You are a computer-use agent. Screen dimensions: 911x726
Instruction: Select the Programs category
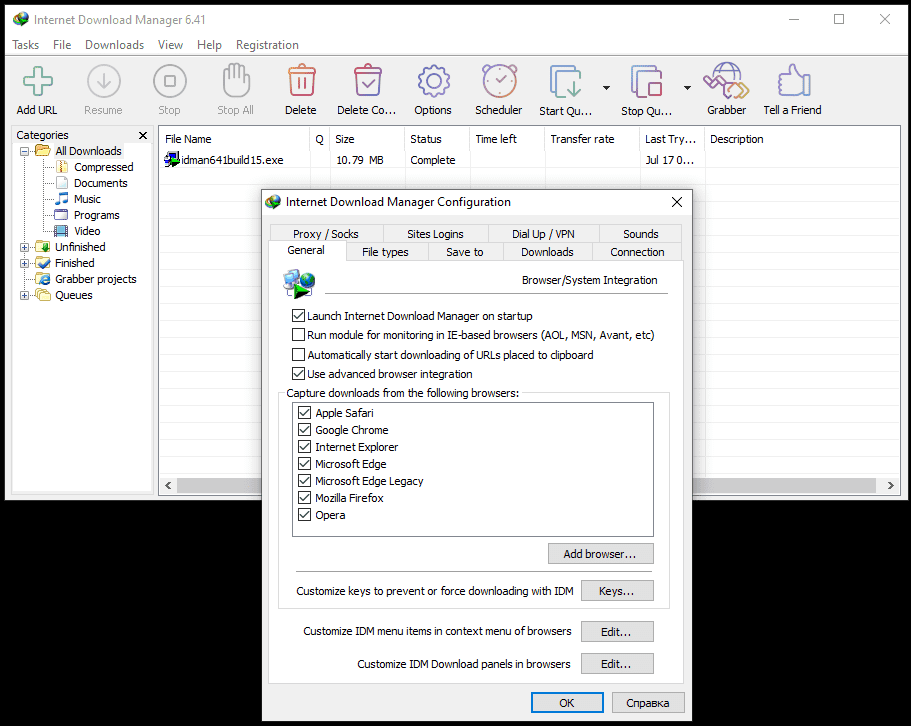(x=96, y=215)
